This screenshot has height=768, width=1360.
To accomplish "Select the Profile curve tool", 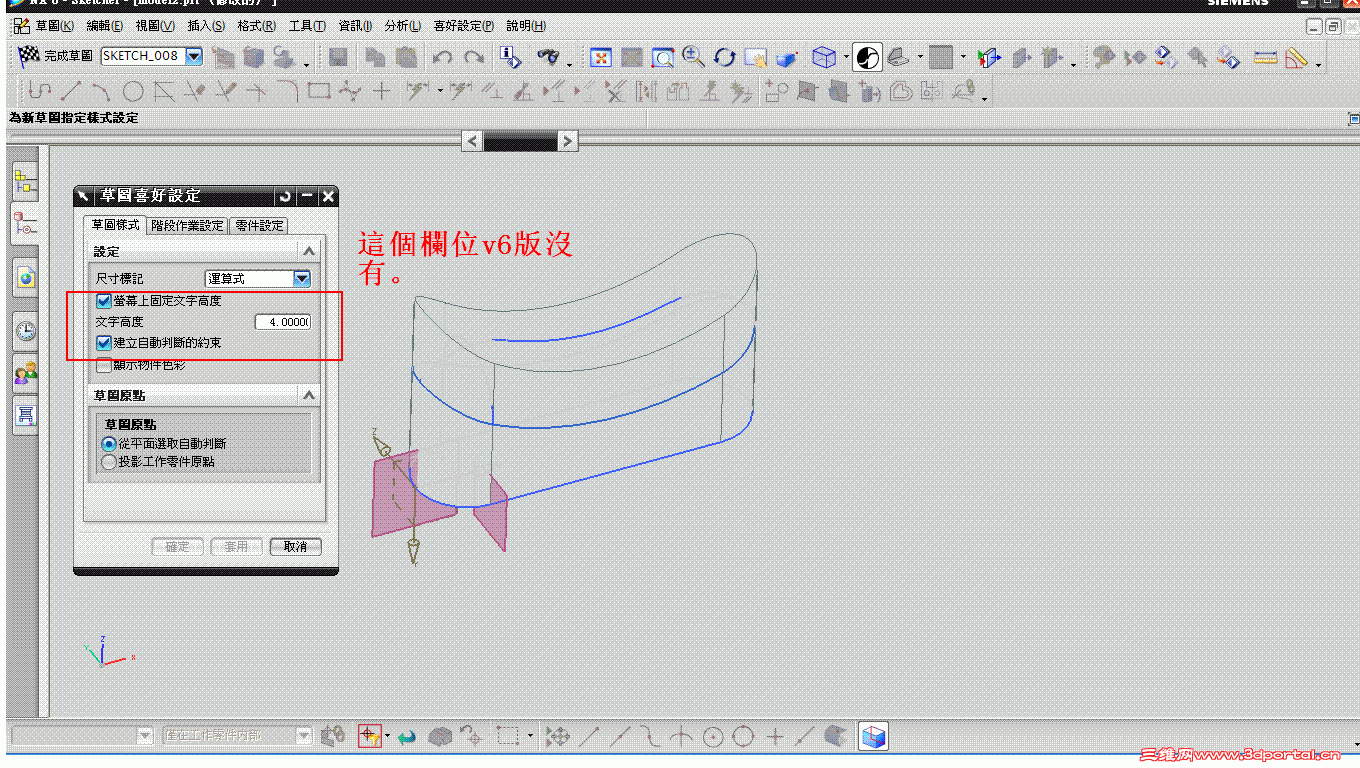I will click(x=40, y=92).
